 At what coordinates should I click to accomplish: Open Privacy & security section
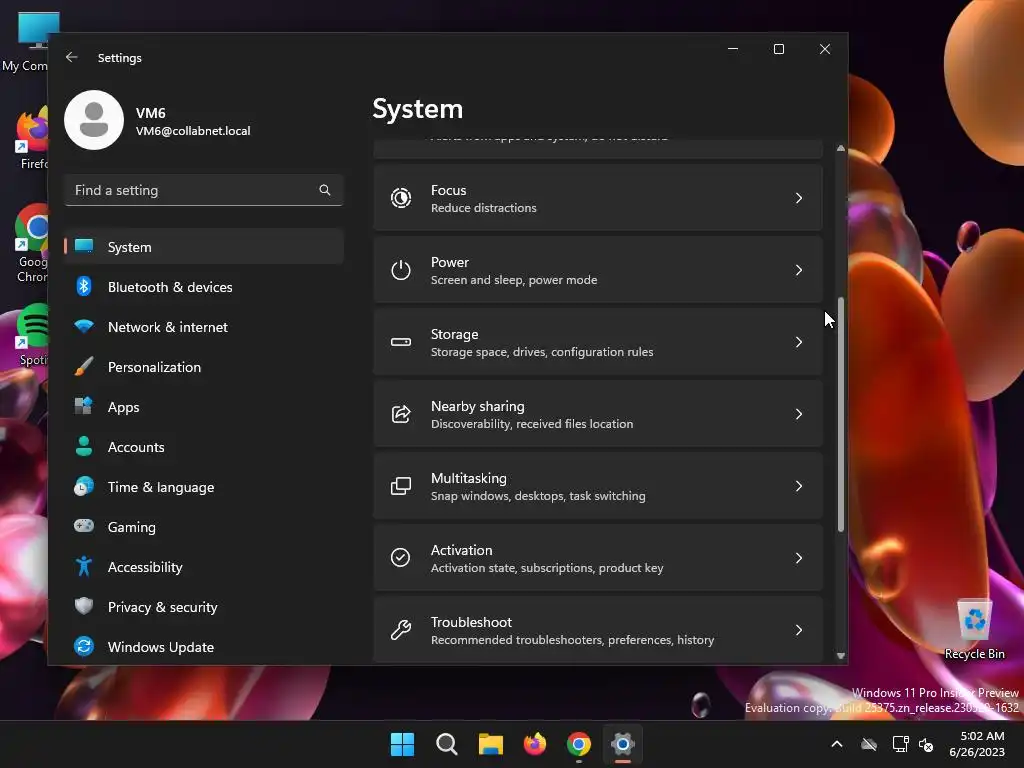point(204,607)
